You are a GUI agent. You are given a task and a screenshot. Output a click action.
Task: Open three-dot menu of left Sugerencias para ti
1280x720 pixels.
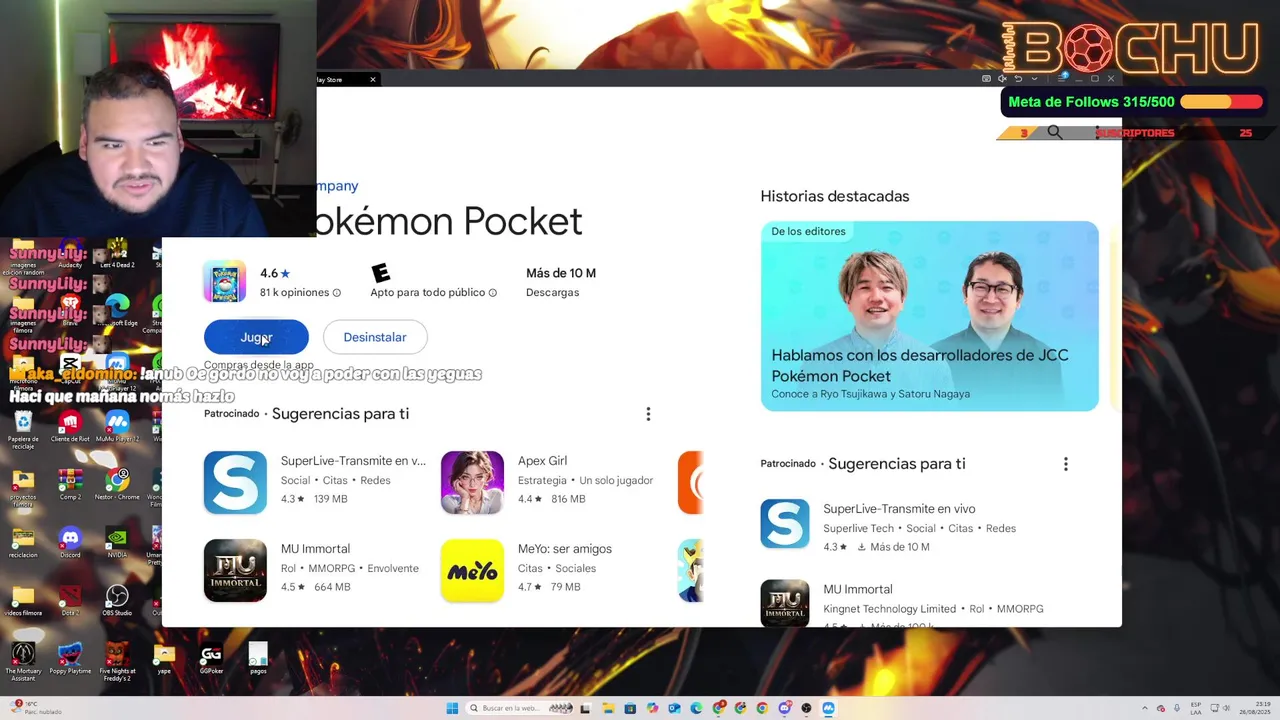pos(648,414)
